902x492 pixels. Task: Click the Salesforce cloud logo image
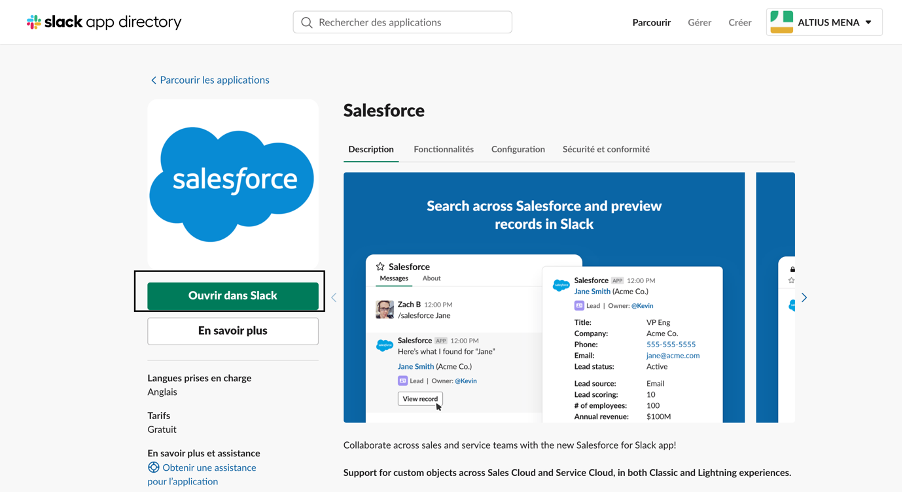coord(232,184)
